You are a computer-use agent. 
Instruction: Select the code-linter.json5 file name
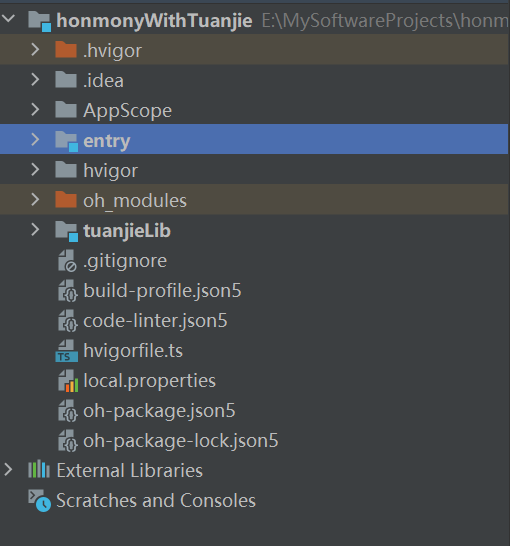tap(155, 321)
